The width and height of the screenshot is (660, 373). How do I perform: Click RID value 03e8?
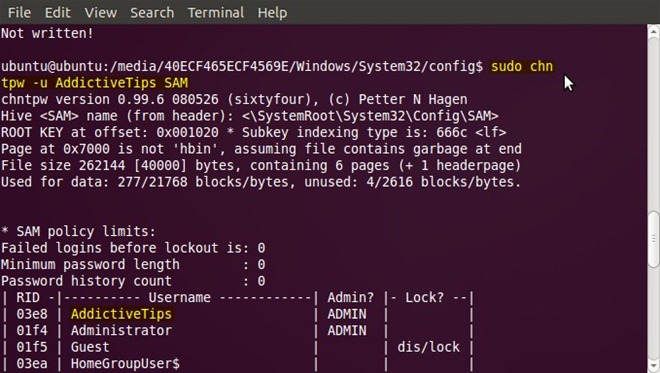point(32,314)
